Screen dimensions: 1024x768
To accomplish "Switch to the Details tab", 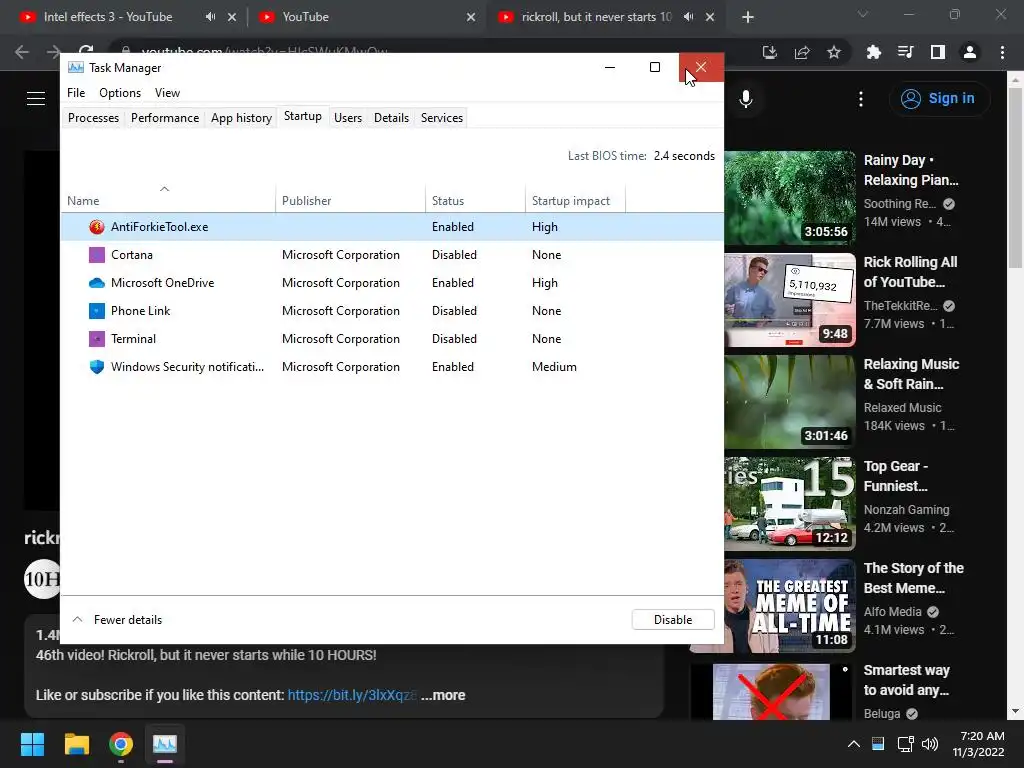I will (x=391, y=118).
